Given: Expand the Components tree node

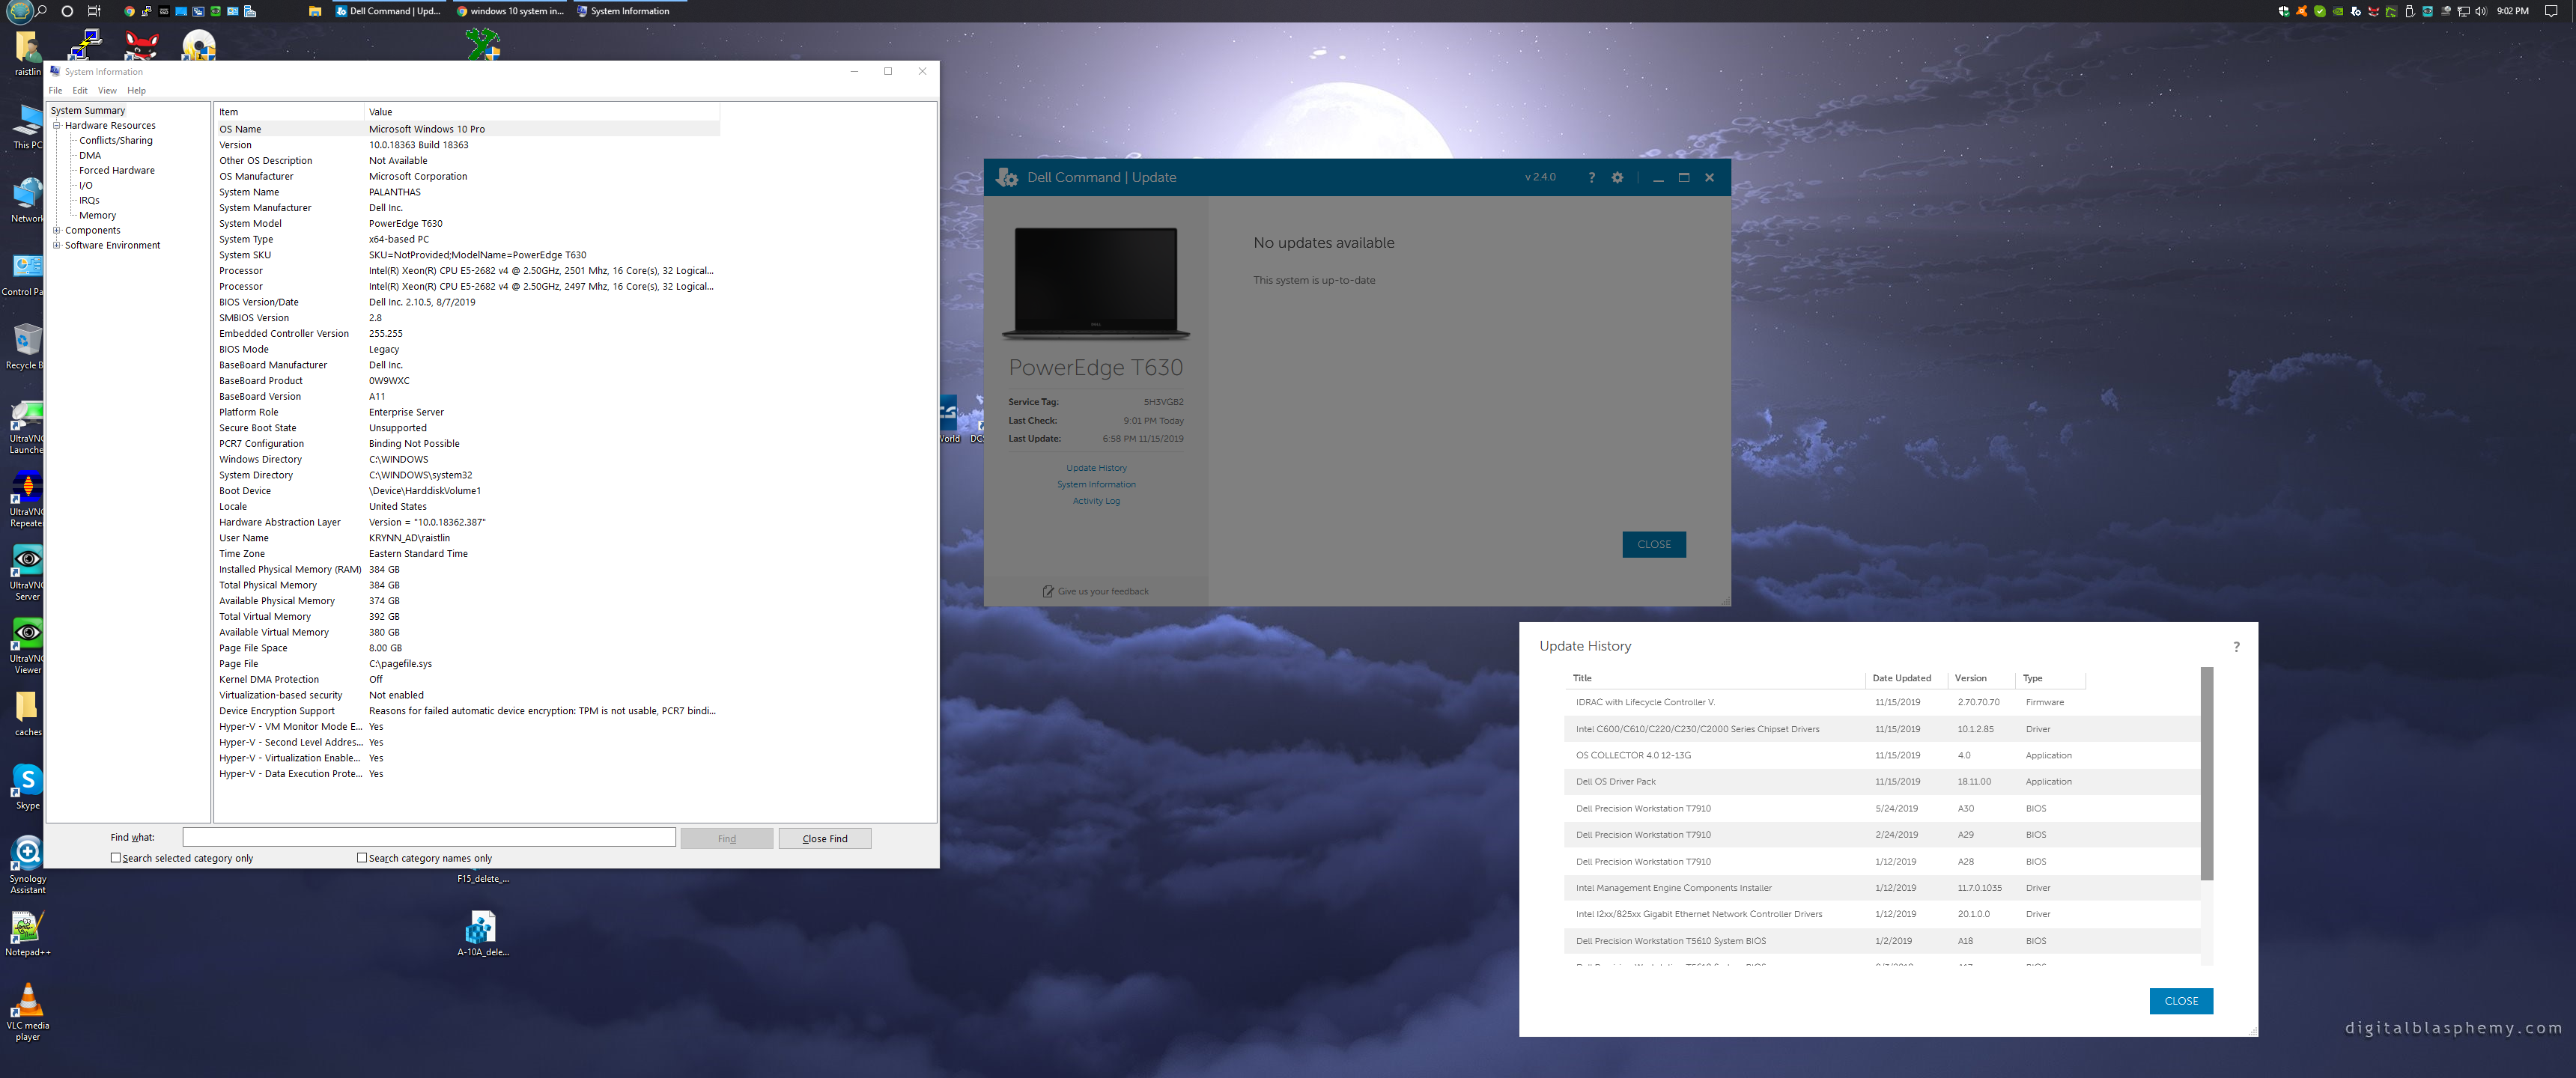Looking at the screenshot, I should [57, 230].
